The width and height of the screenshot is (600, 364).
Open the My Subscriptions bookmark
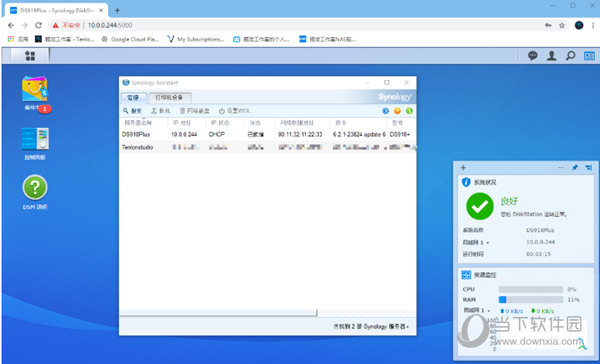pyautogui.click(x=196, y=39)
